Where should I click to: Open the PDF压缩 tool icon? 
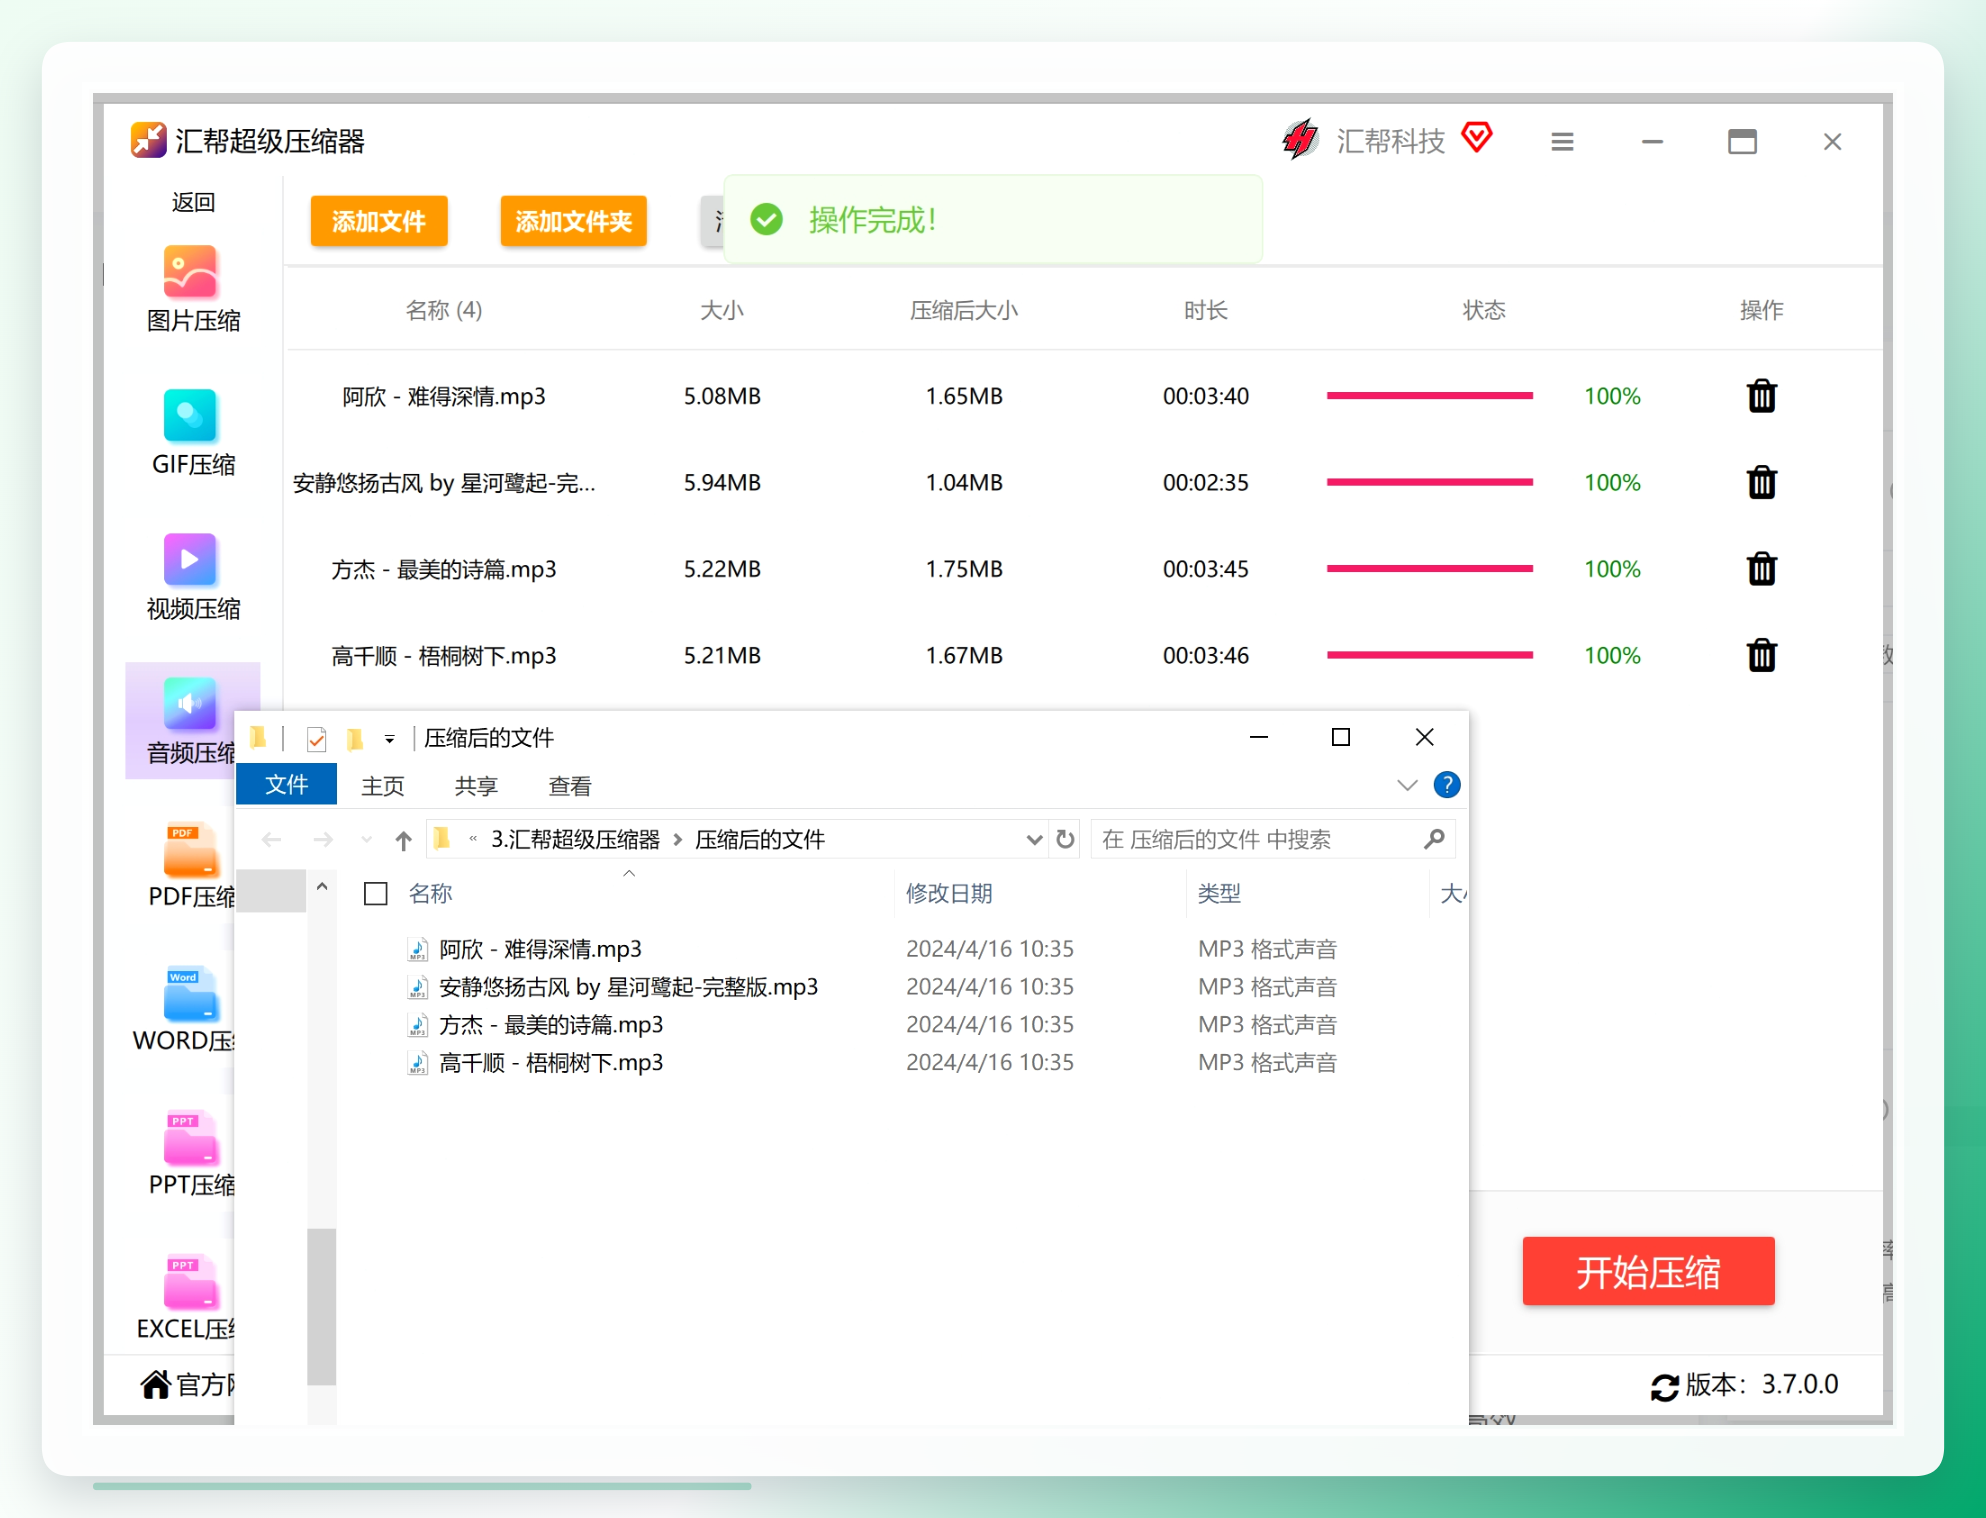pyautogui.click(x=190, y=849)
